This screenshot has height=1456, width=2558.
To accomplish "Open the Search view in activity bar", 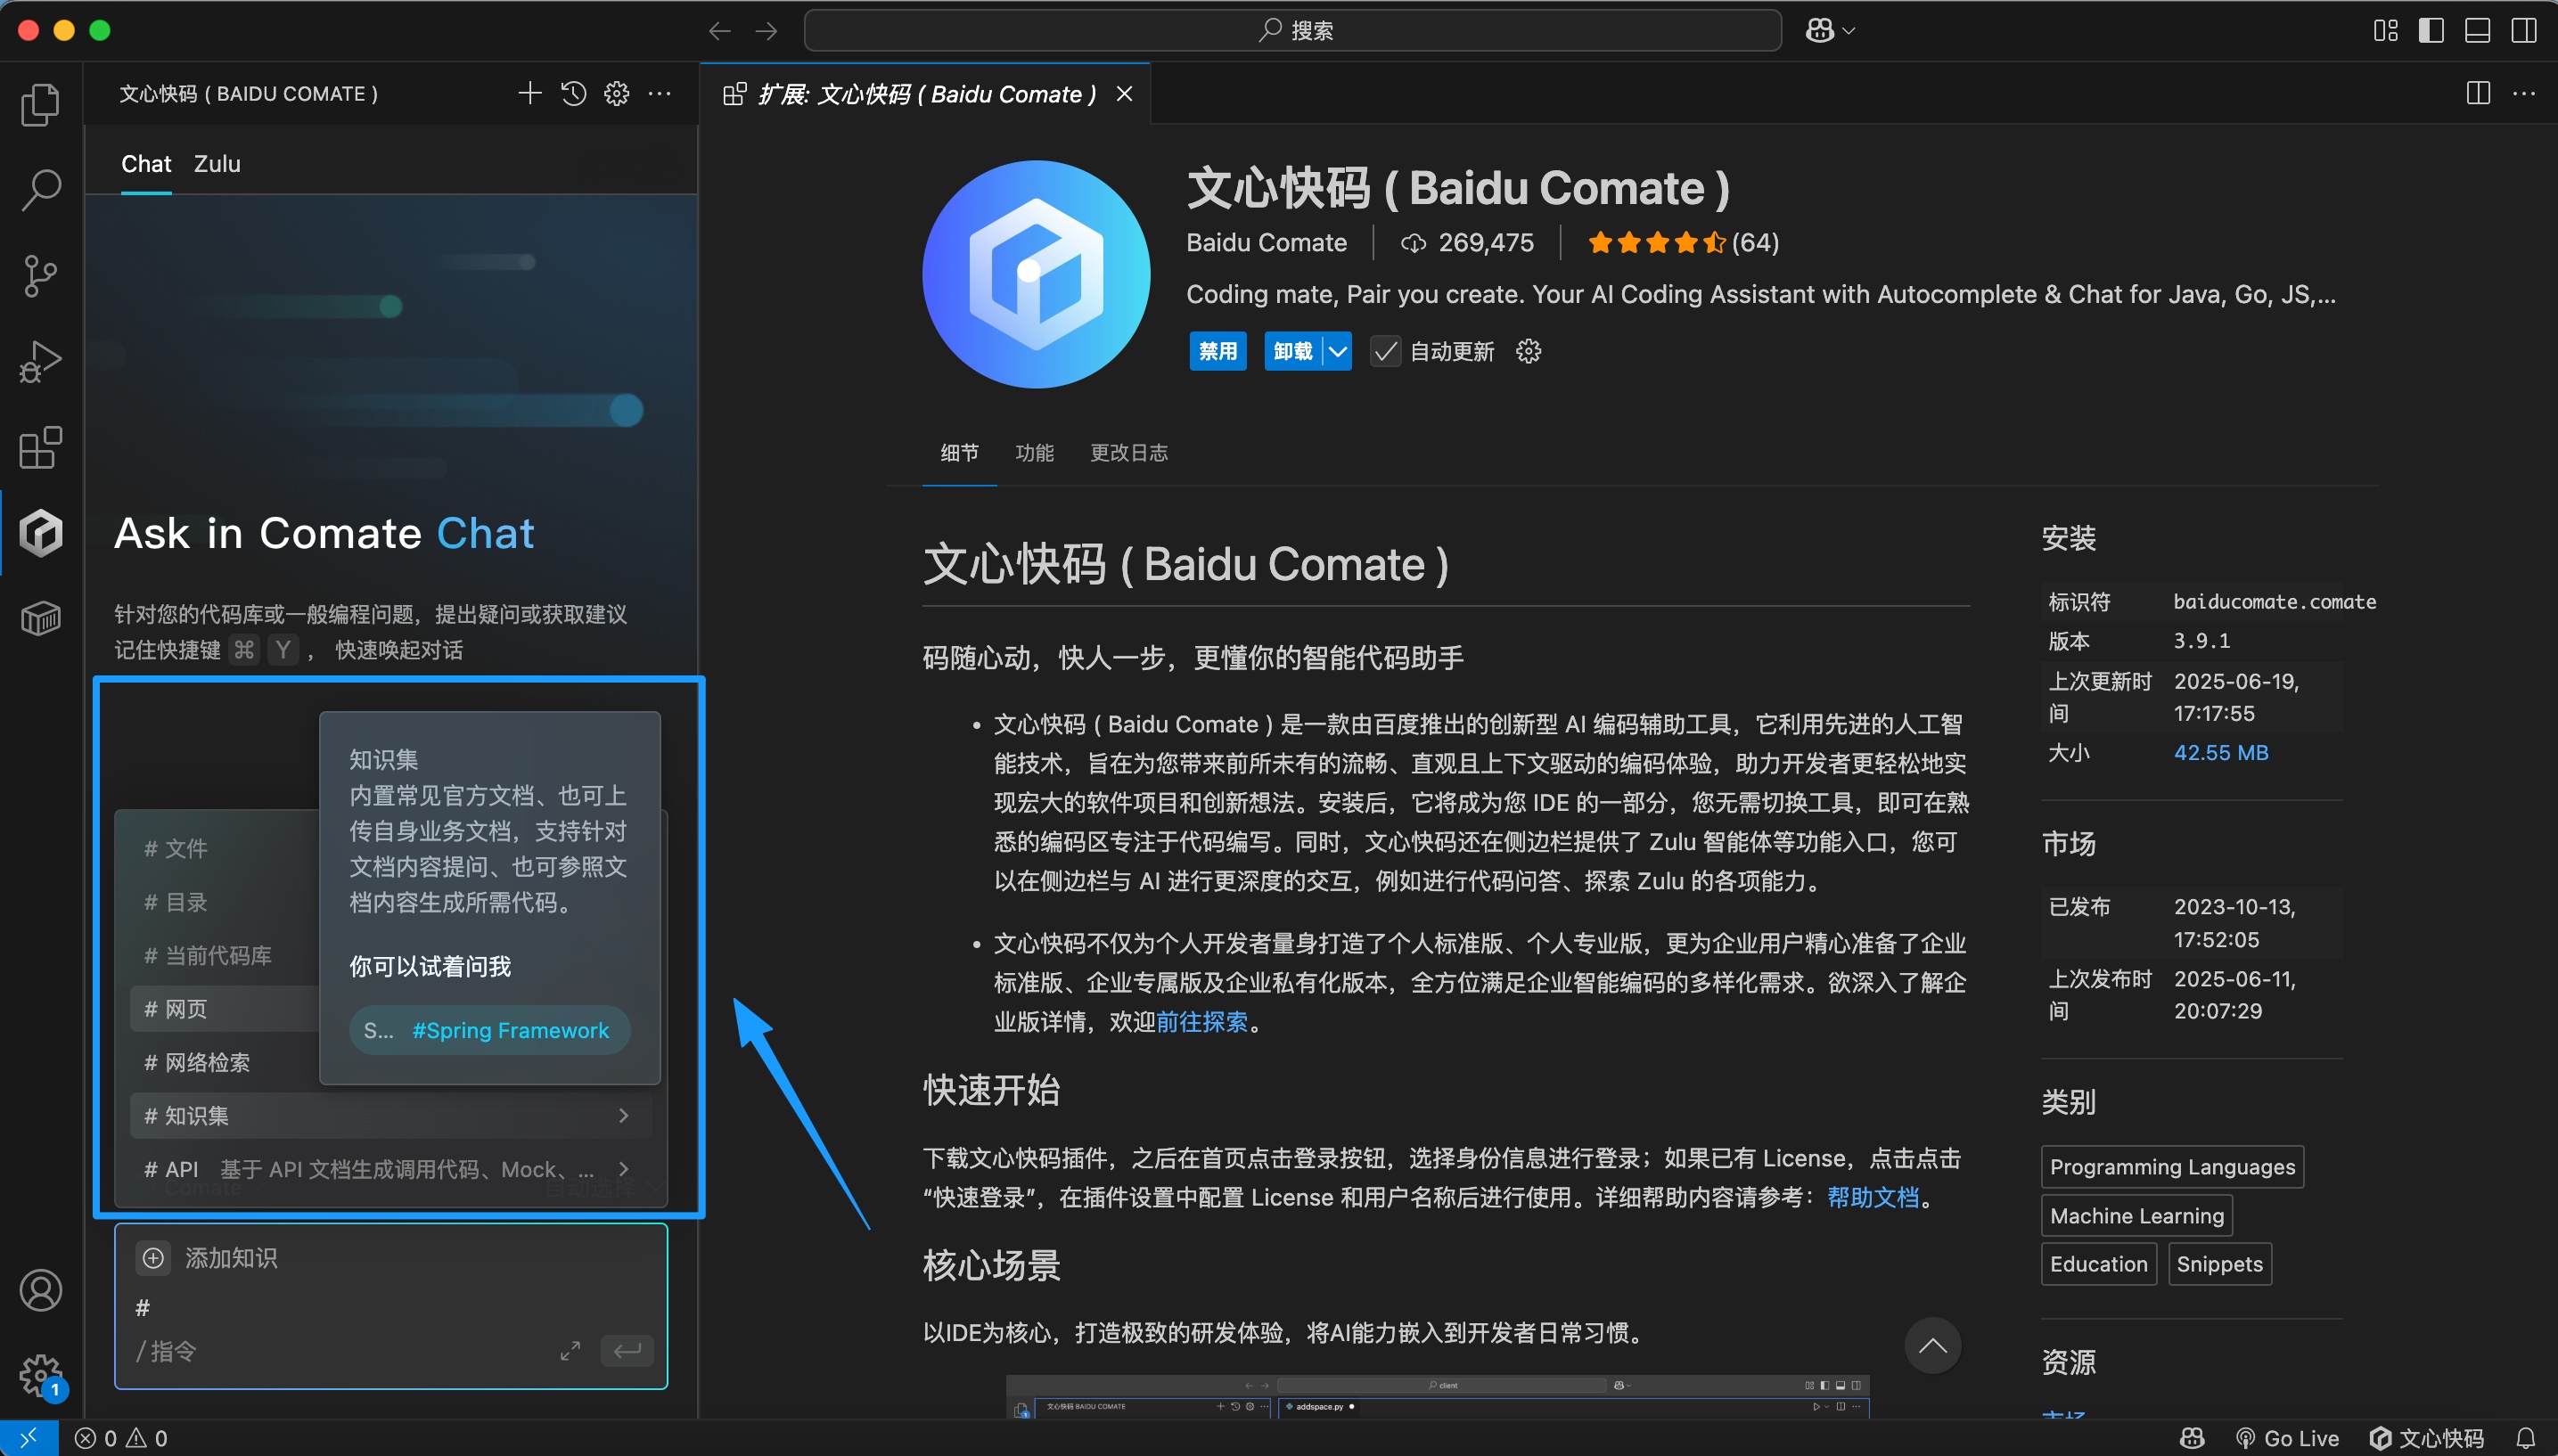I will (x=40, y=190).
